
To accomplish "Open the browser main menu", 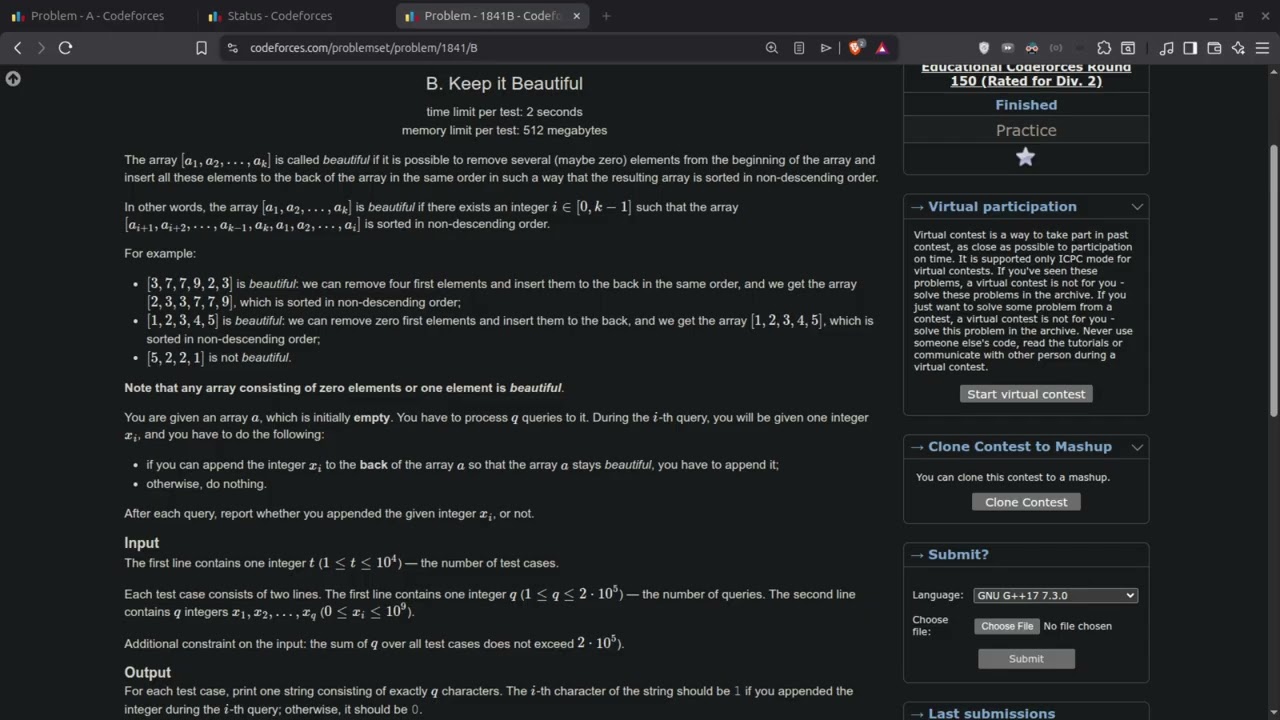I will tap(1262, 47).
